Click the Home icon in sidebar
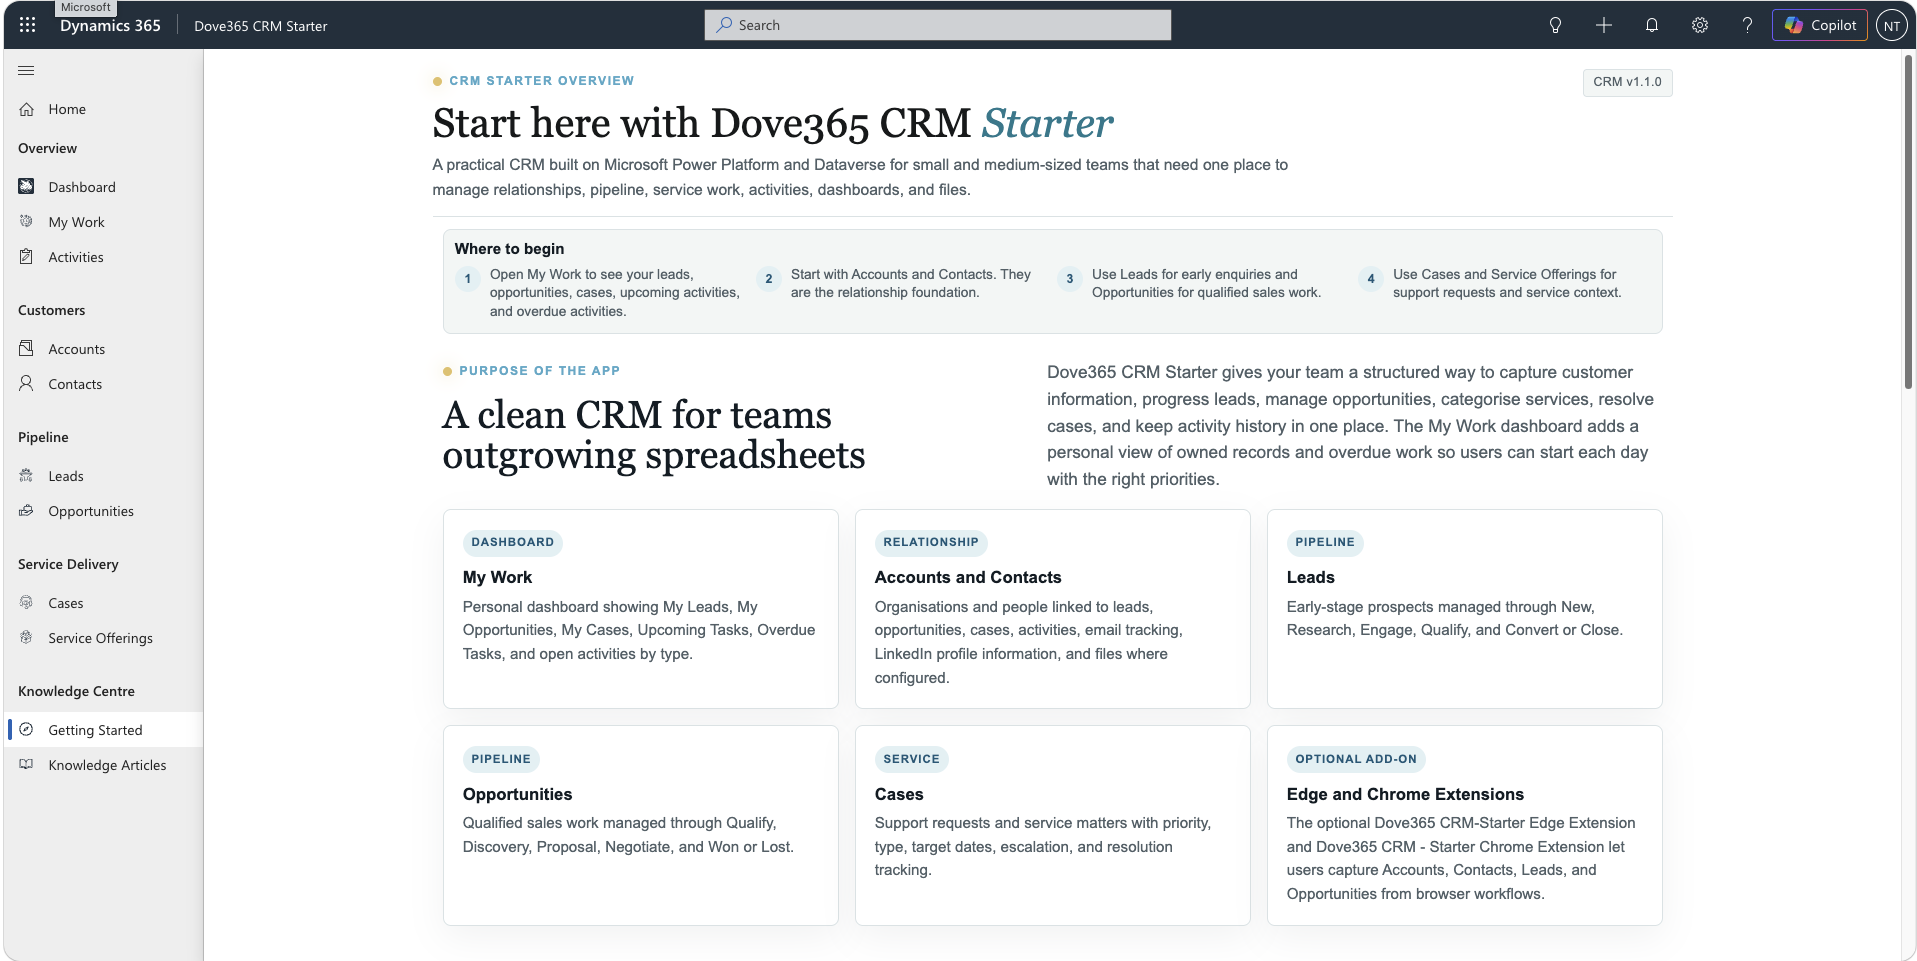 [x=27, y=109]
